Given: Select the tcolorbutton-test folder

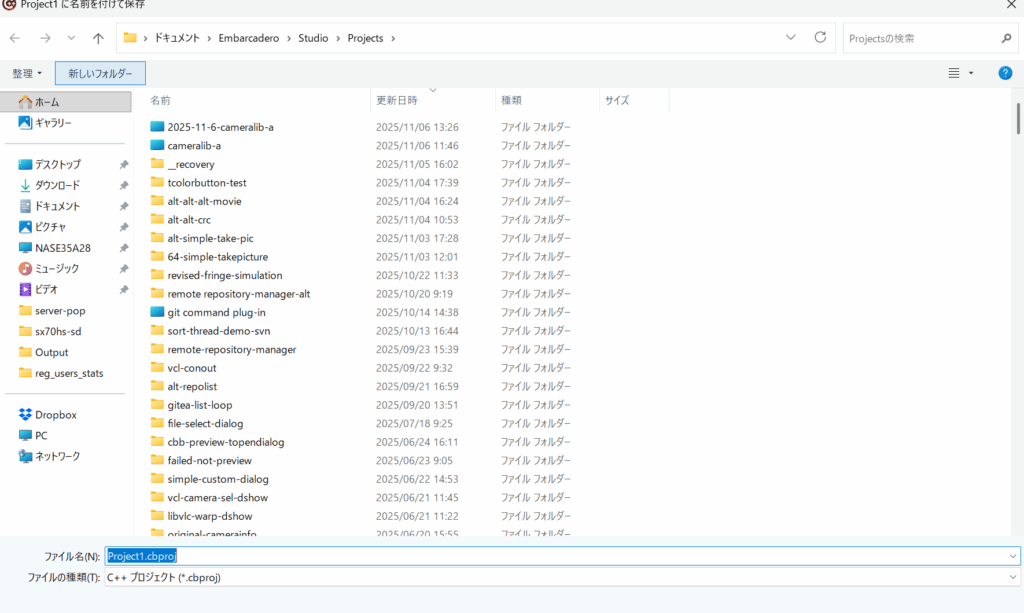Looking at the screenshot, I should pyautogui.click(x=206, y=182).
